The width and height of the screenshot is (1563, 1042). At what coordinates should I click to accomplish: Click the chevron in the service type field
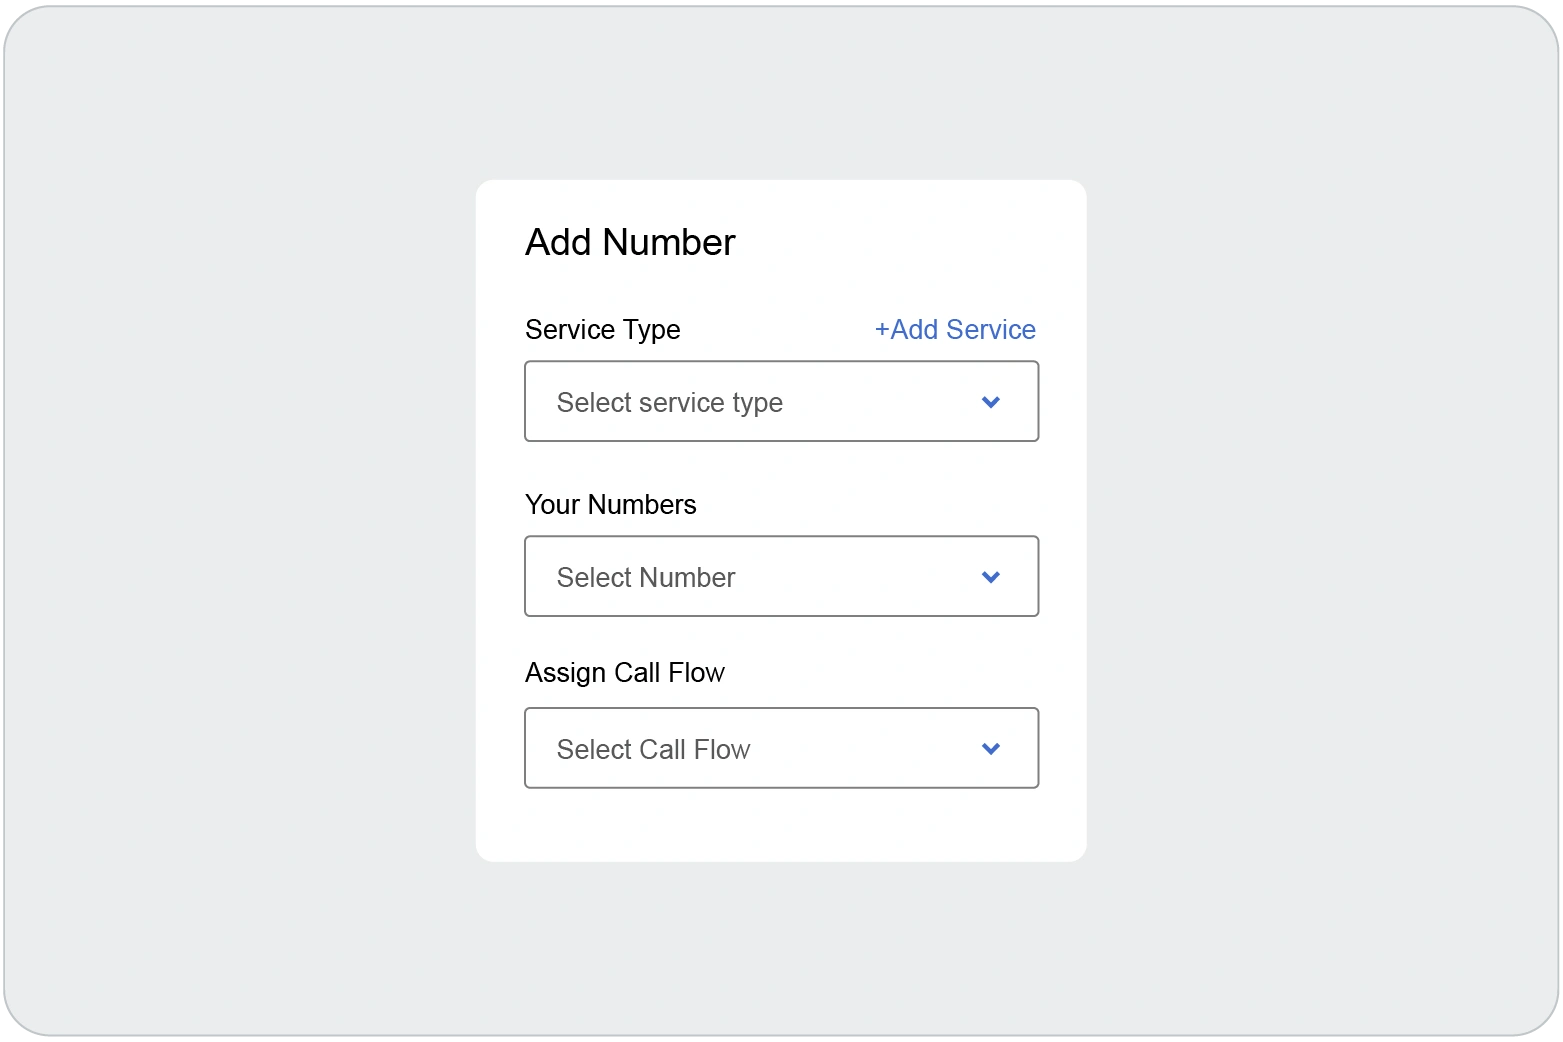(x=990, y=402)
